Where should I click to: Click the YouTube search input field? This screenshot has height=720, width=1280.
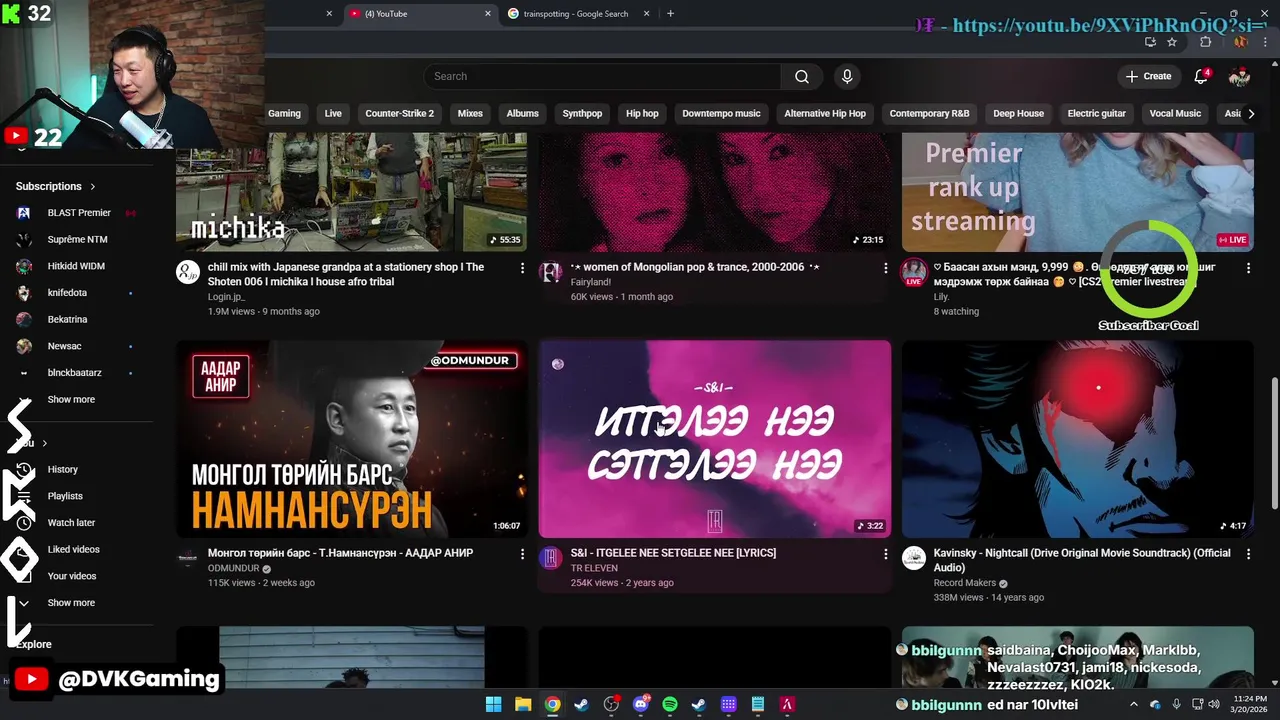pos(602,76)
